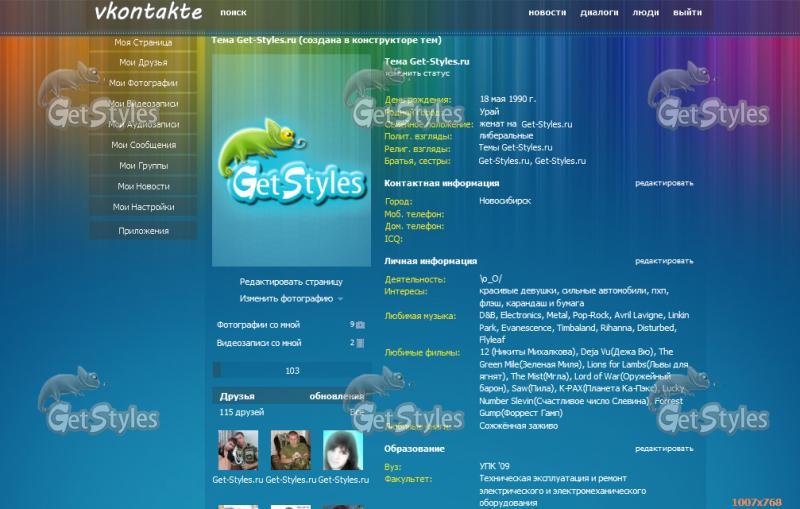Click city Новосибирск link
Screen dimensions: 800x509
pos(505,201)
